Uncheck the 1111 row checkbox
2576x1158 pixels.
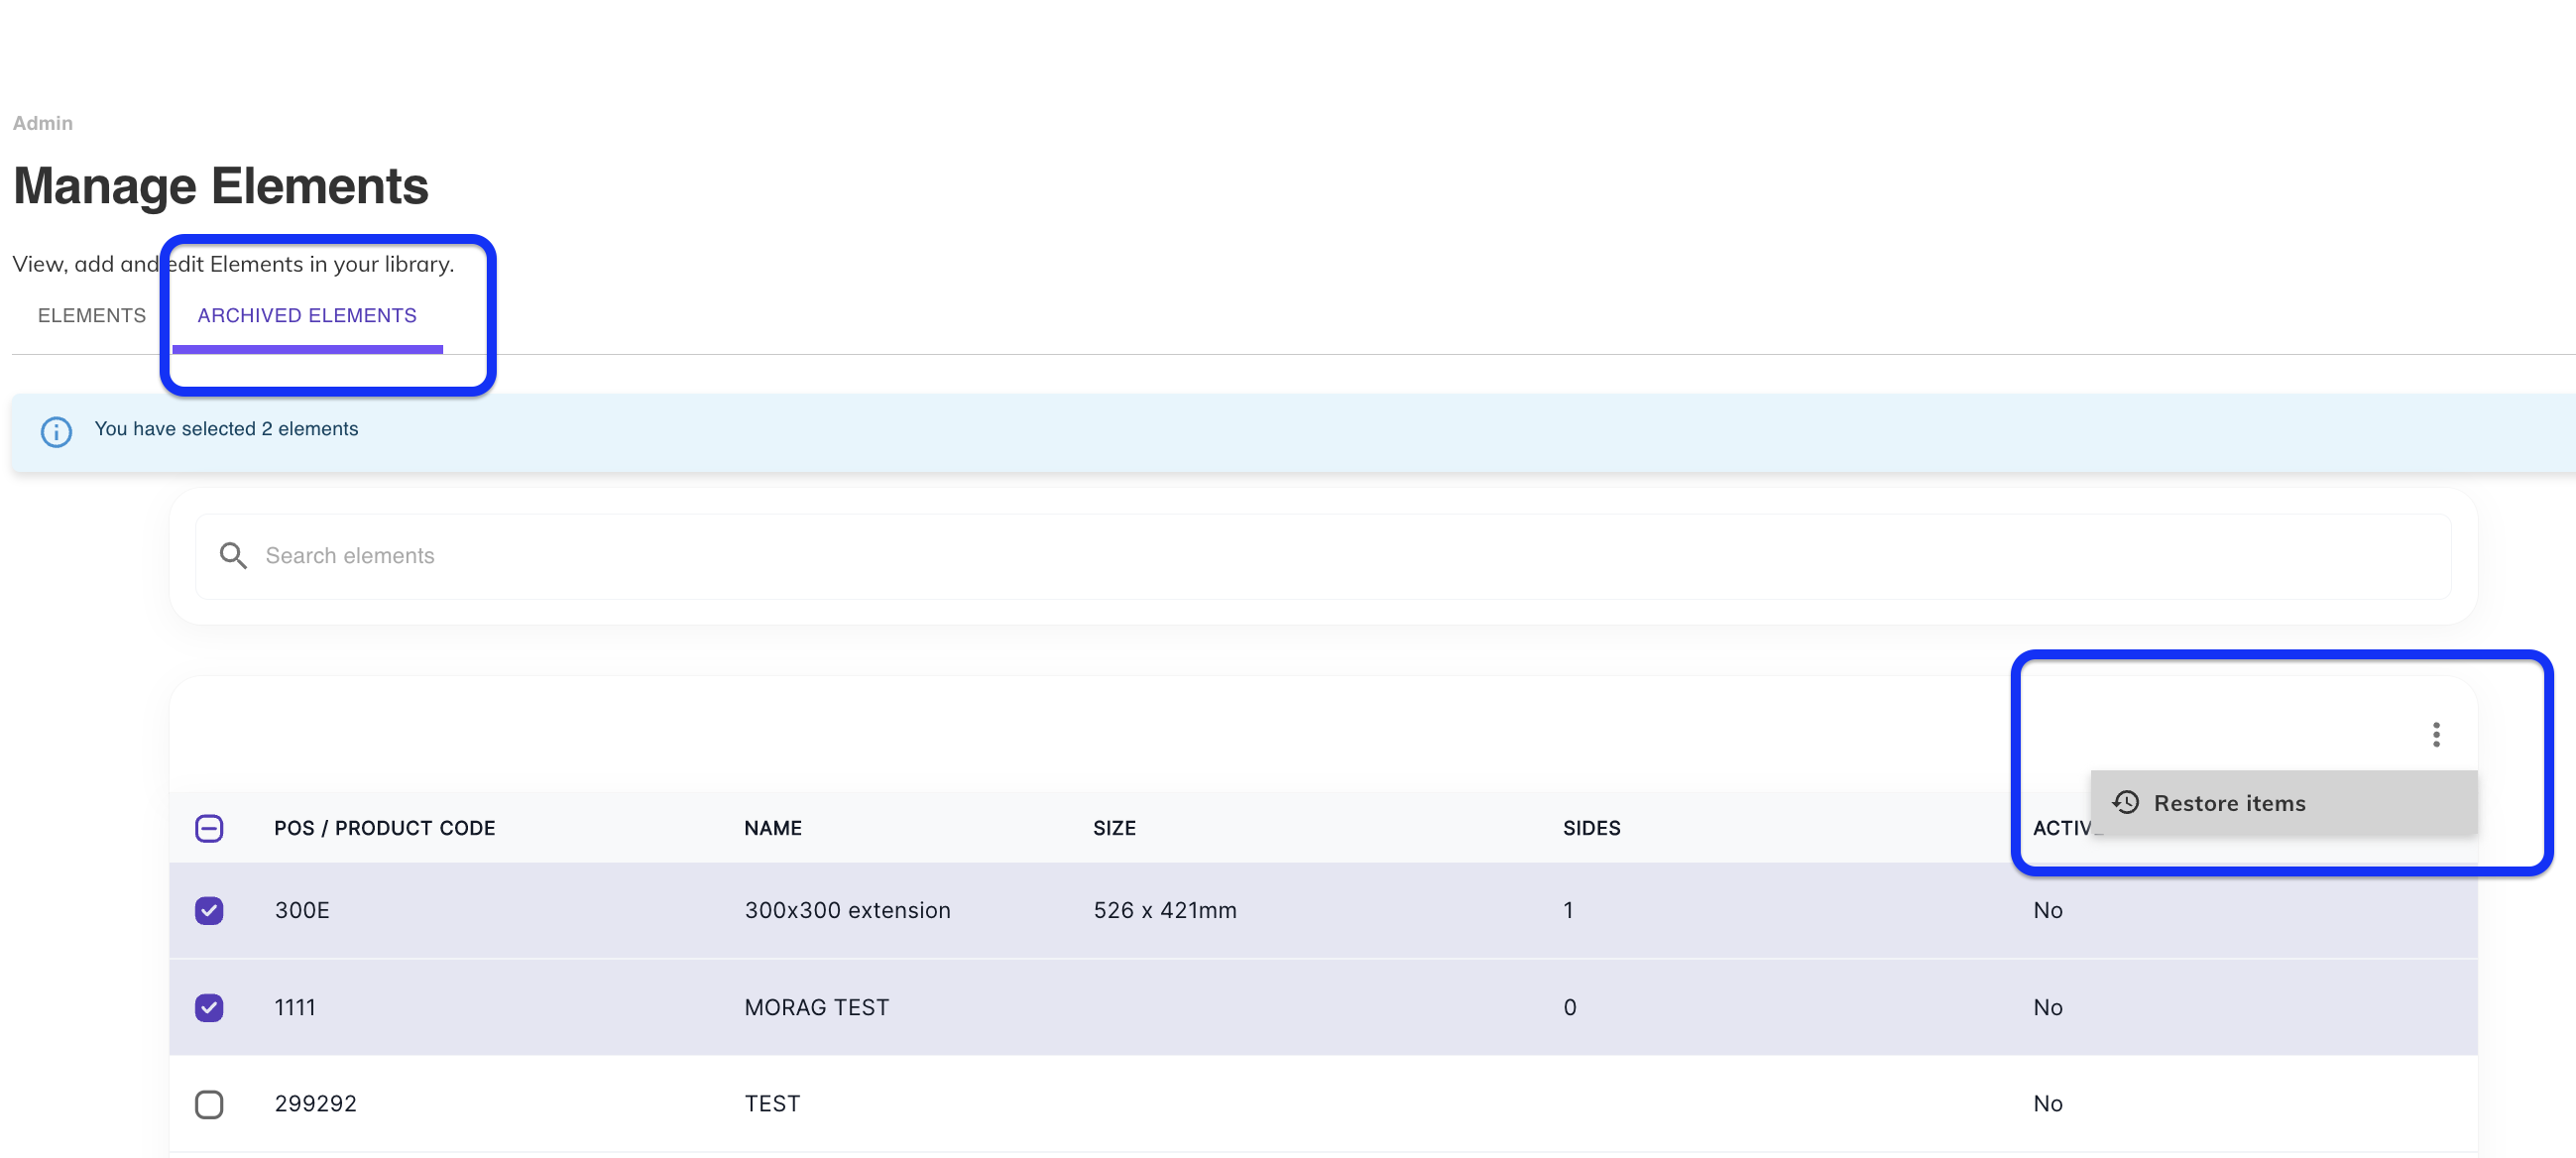pyautogui.click(x=209, y=1007)
